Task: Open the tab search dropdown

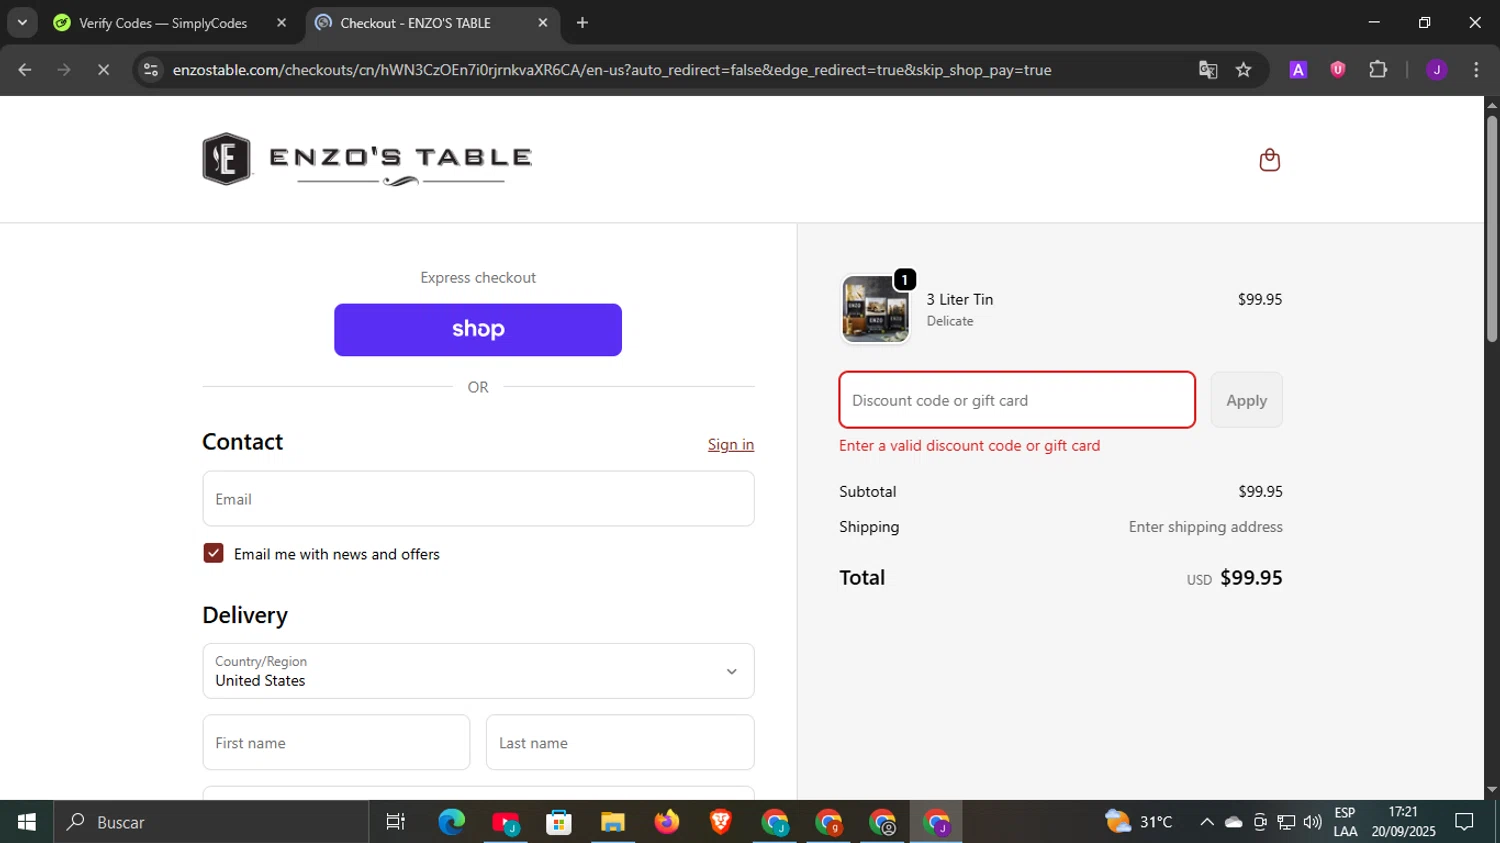Action: 22,23
